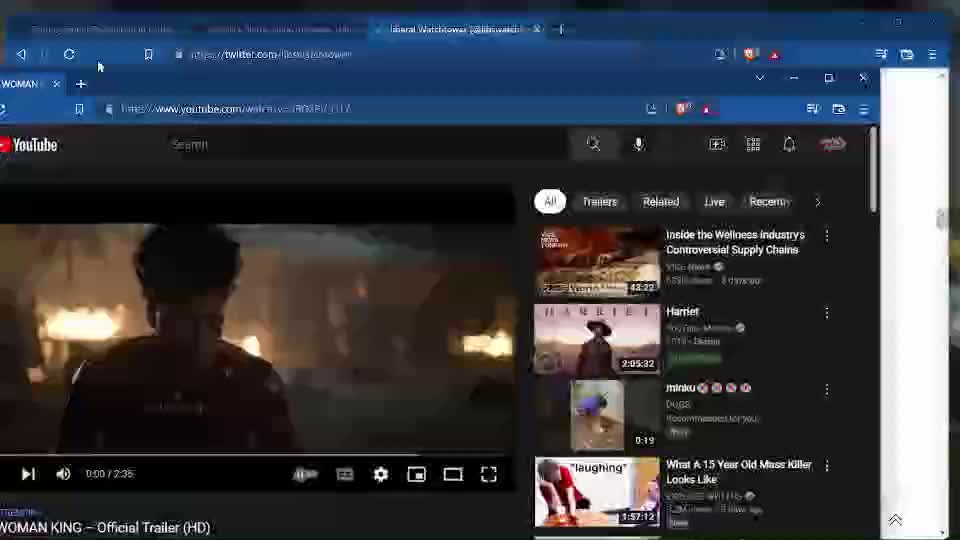
Task: Open the Harriet movie thumbnail
Action: click(598, 339)
